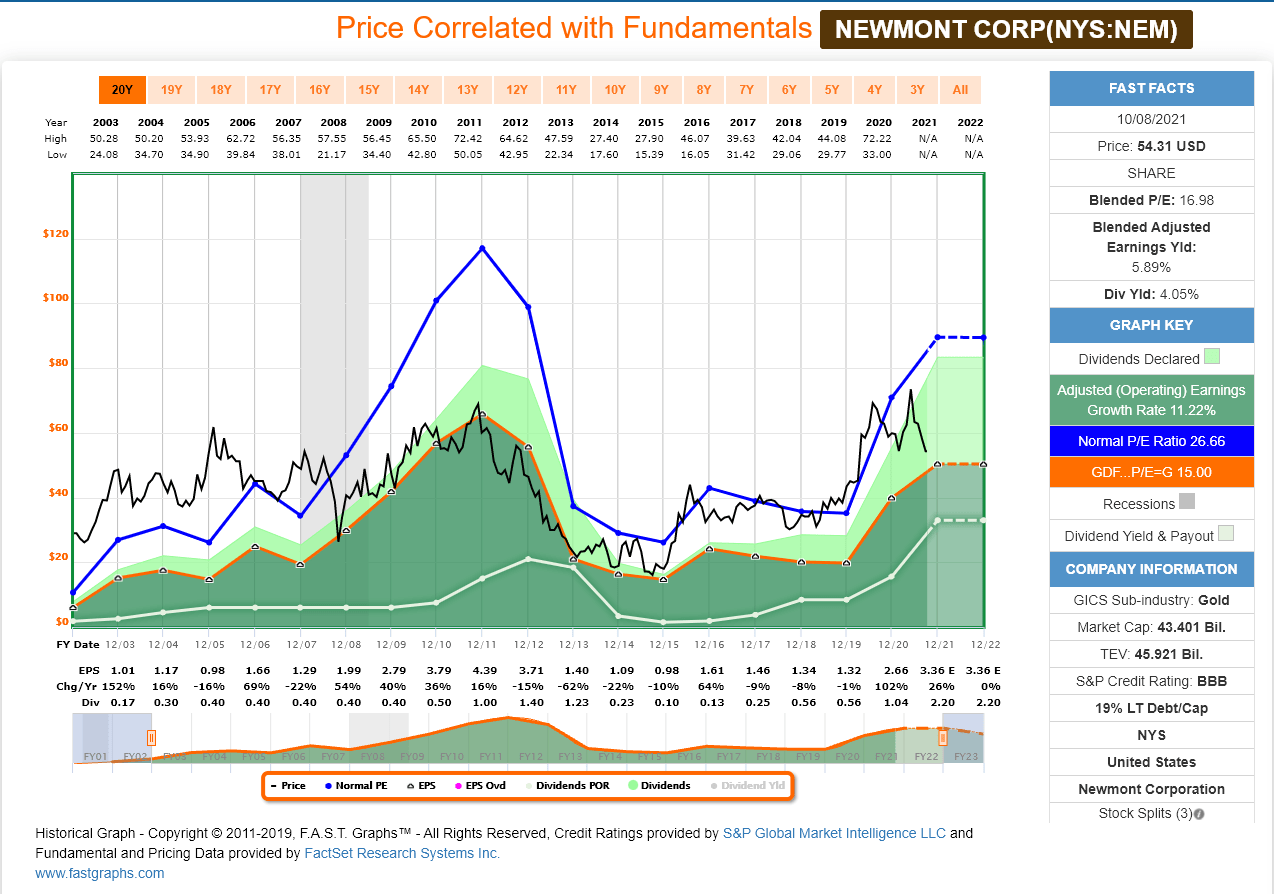Viewport: 1280px width, 894px height.
Task: Click the pink EPS Ovd legend icon
Action: click(457, 785)
